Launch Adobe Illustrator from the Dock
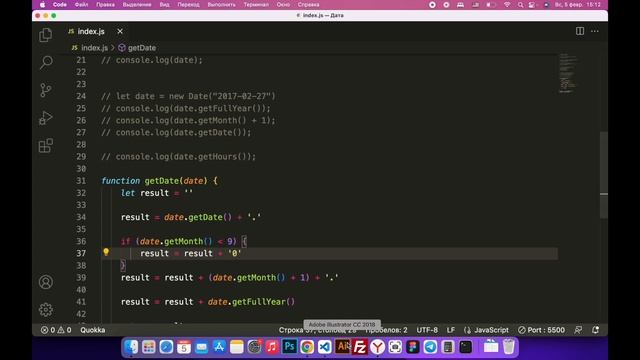This screenshot has height=360, width=640. pos(342,347)
